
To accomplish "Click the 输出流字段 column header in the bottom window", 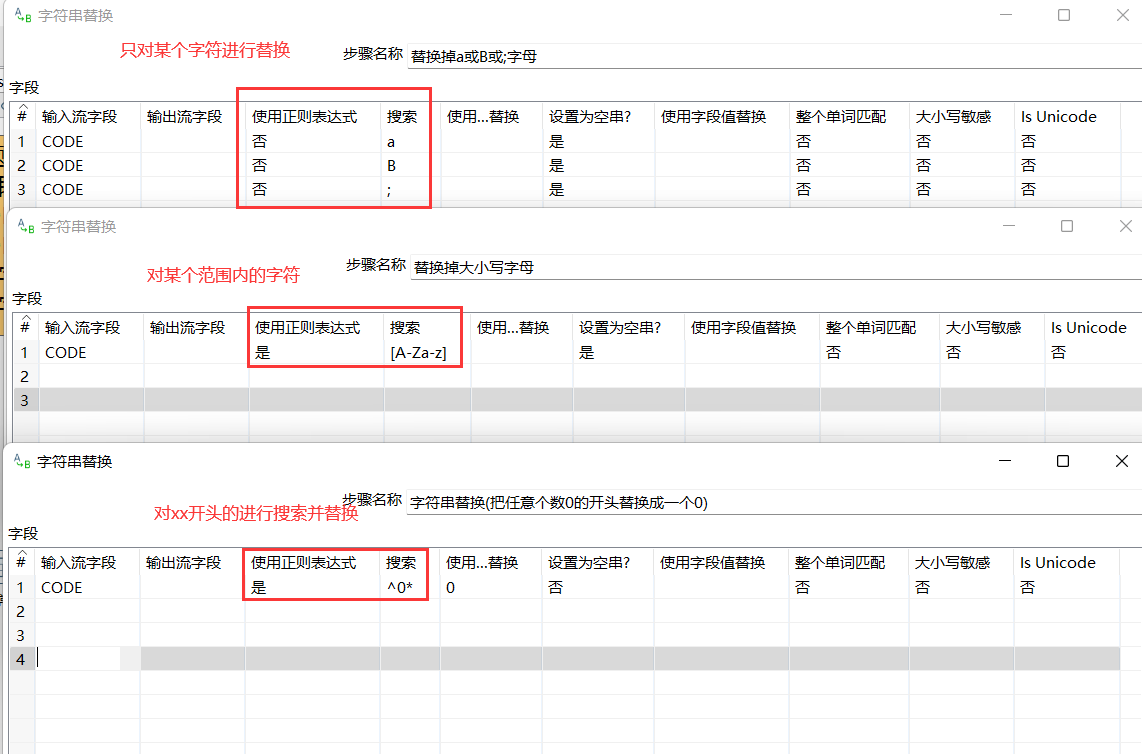I will [184, 562].
